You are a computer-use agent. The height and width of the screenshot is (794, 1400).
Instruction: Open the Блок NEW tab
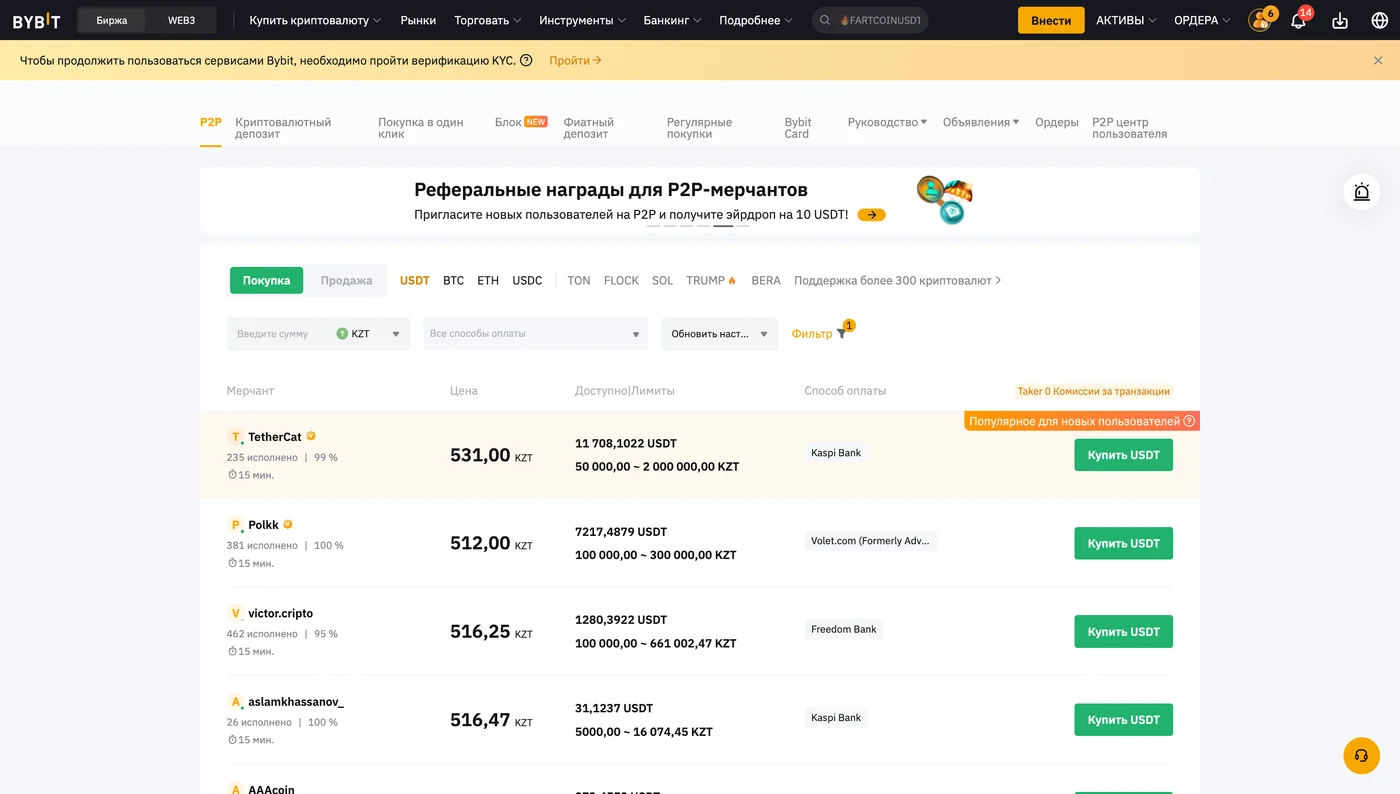point(521,122)
